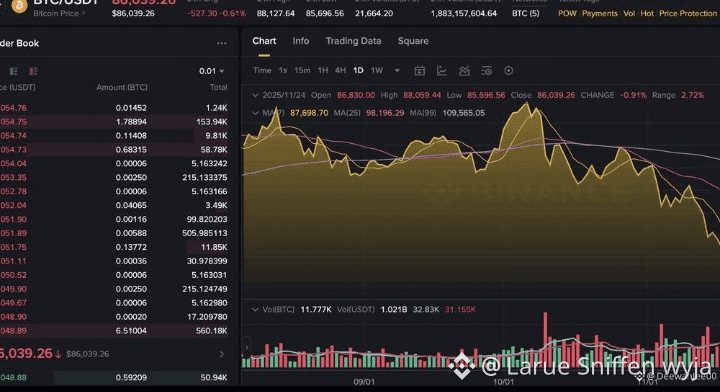Click the order totaling 505.985113
The image size is (720, 392).
click(114, 233)
